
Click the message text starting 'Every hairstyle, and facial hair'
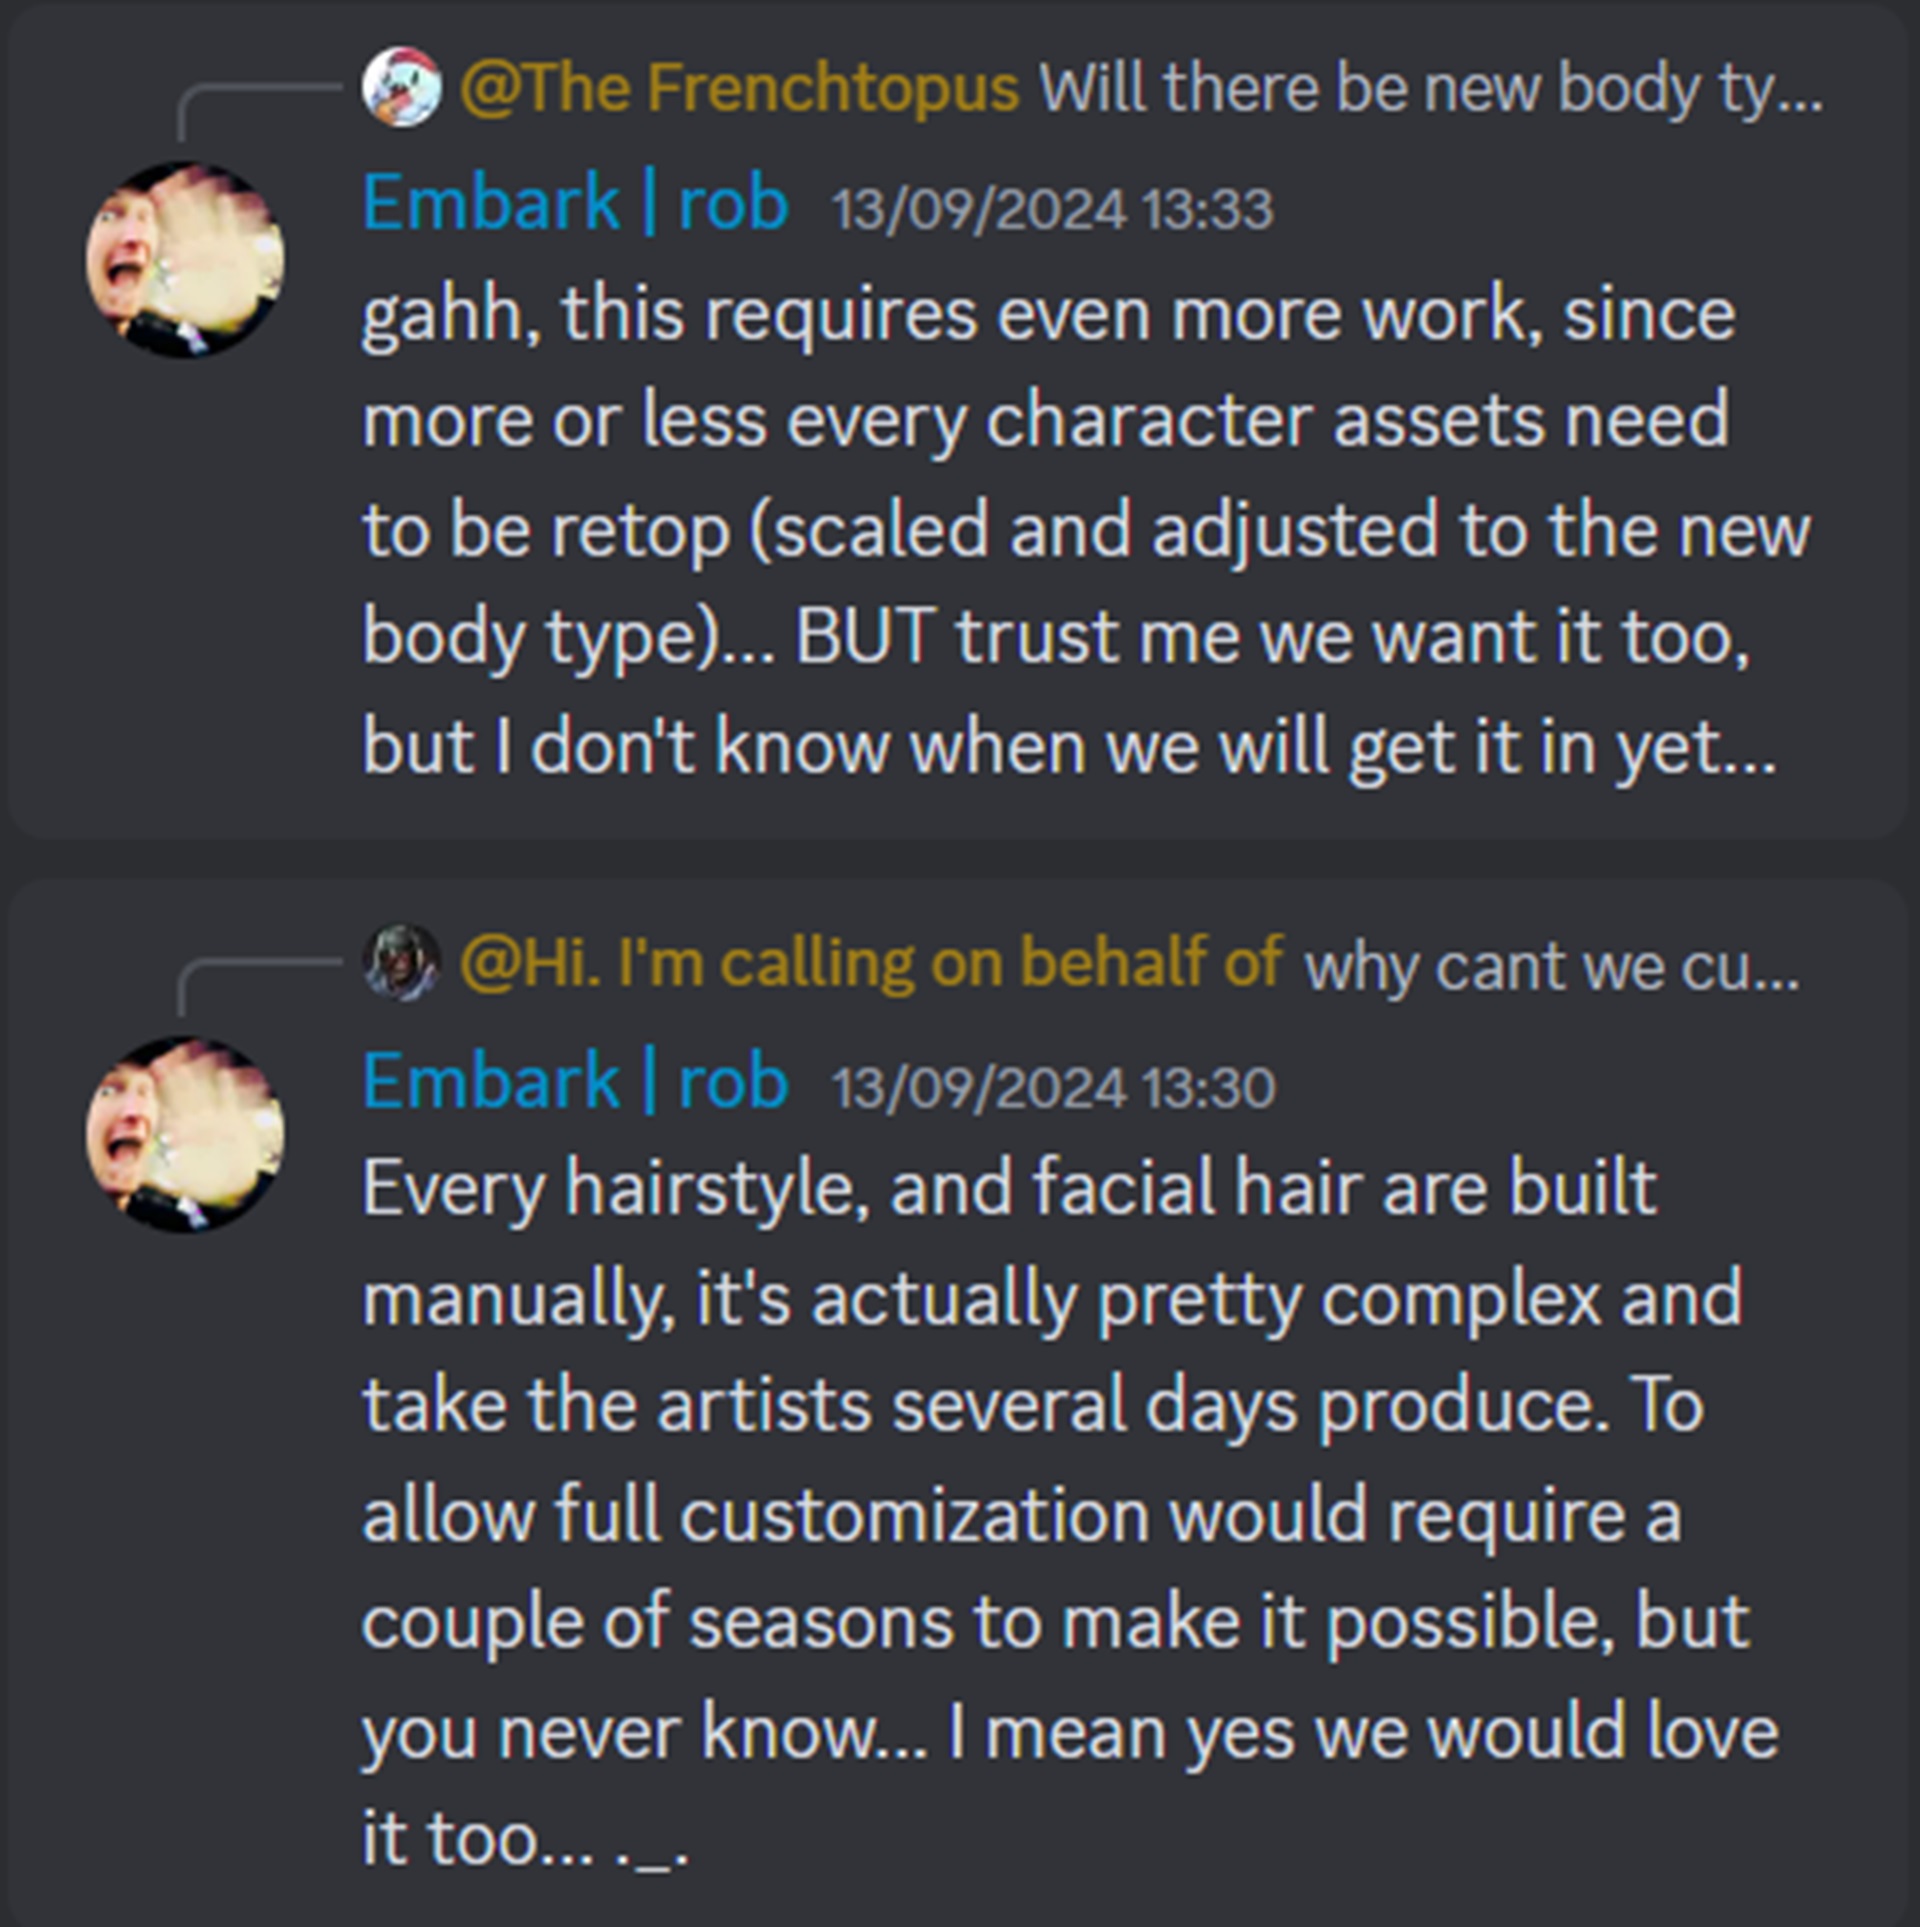pos(1070,1512)
